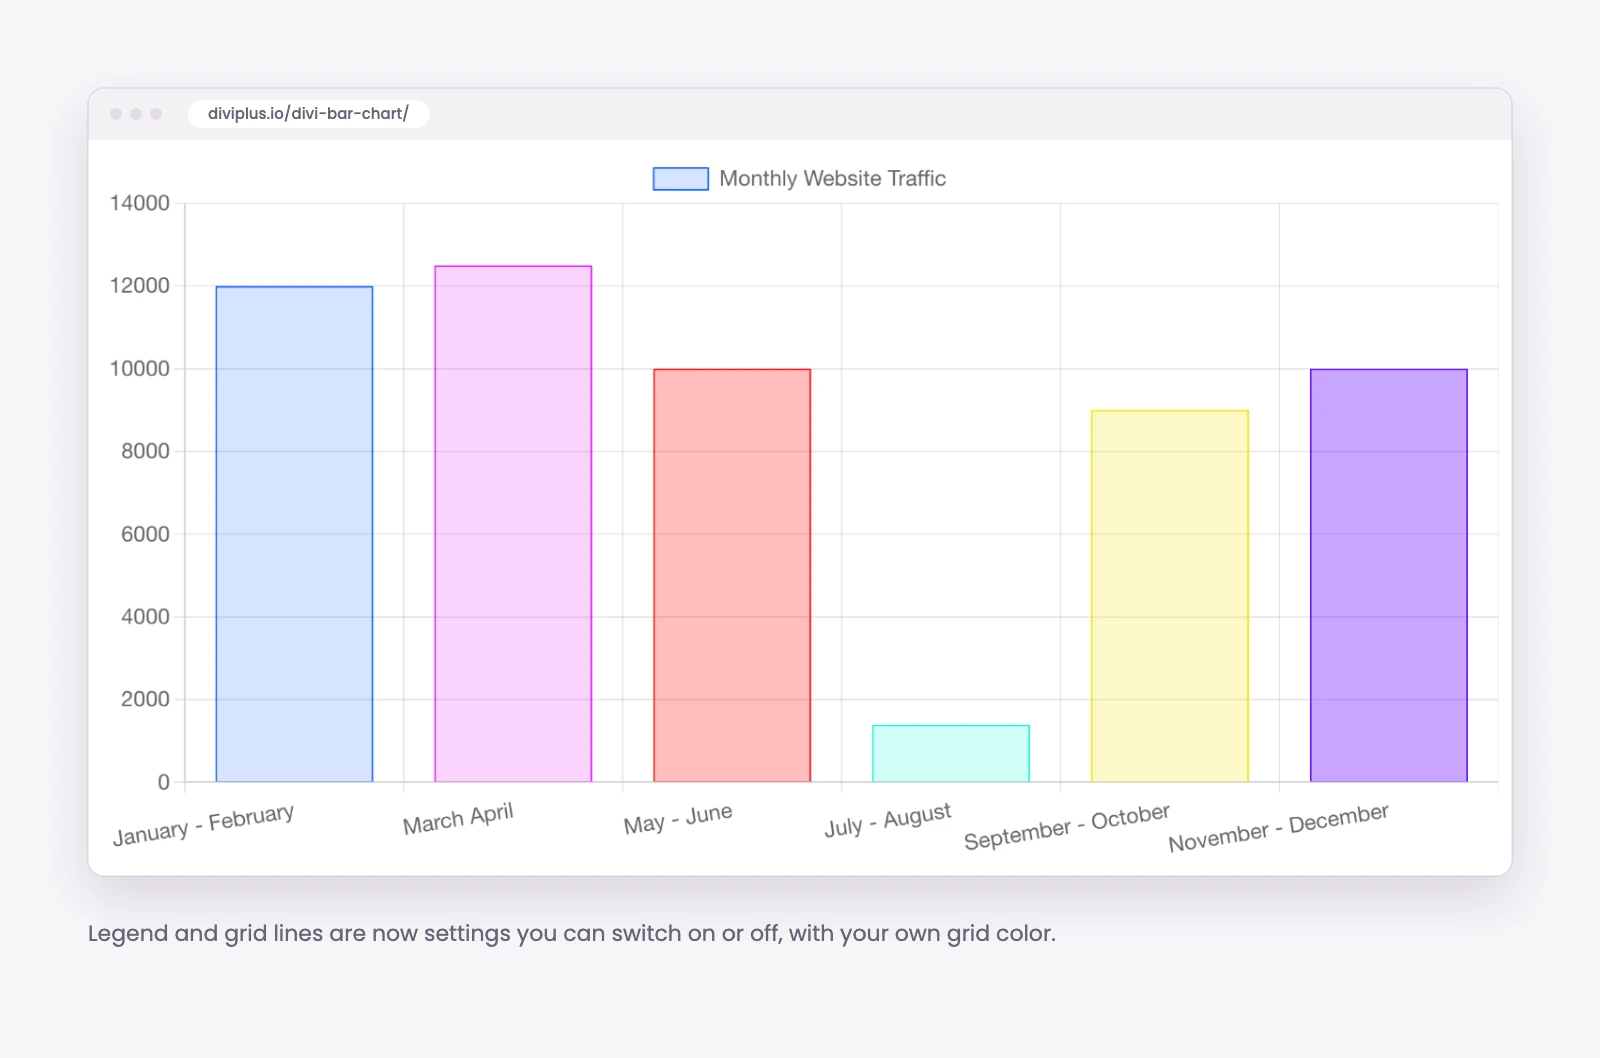Click the 14000 y-axis value

(140, 204)
